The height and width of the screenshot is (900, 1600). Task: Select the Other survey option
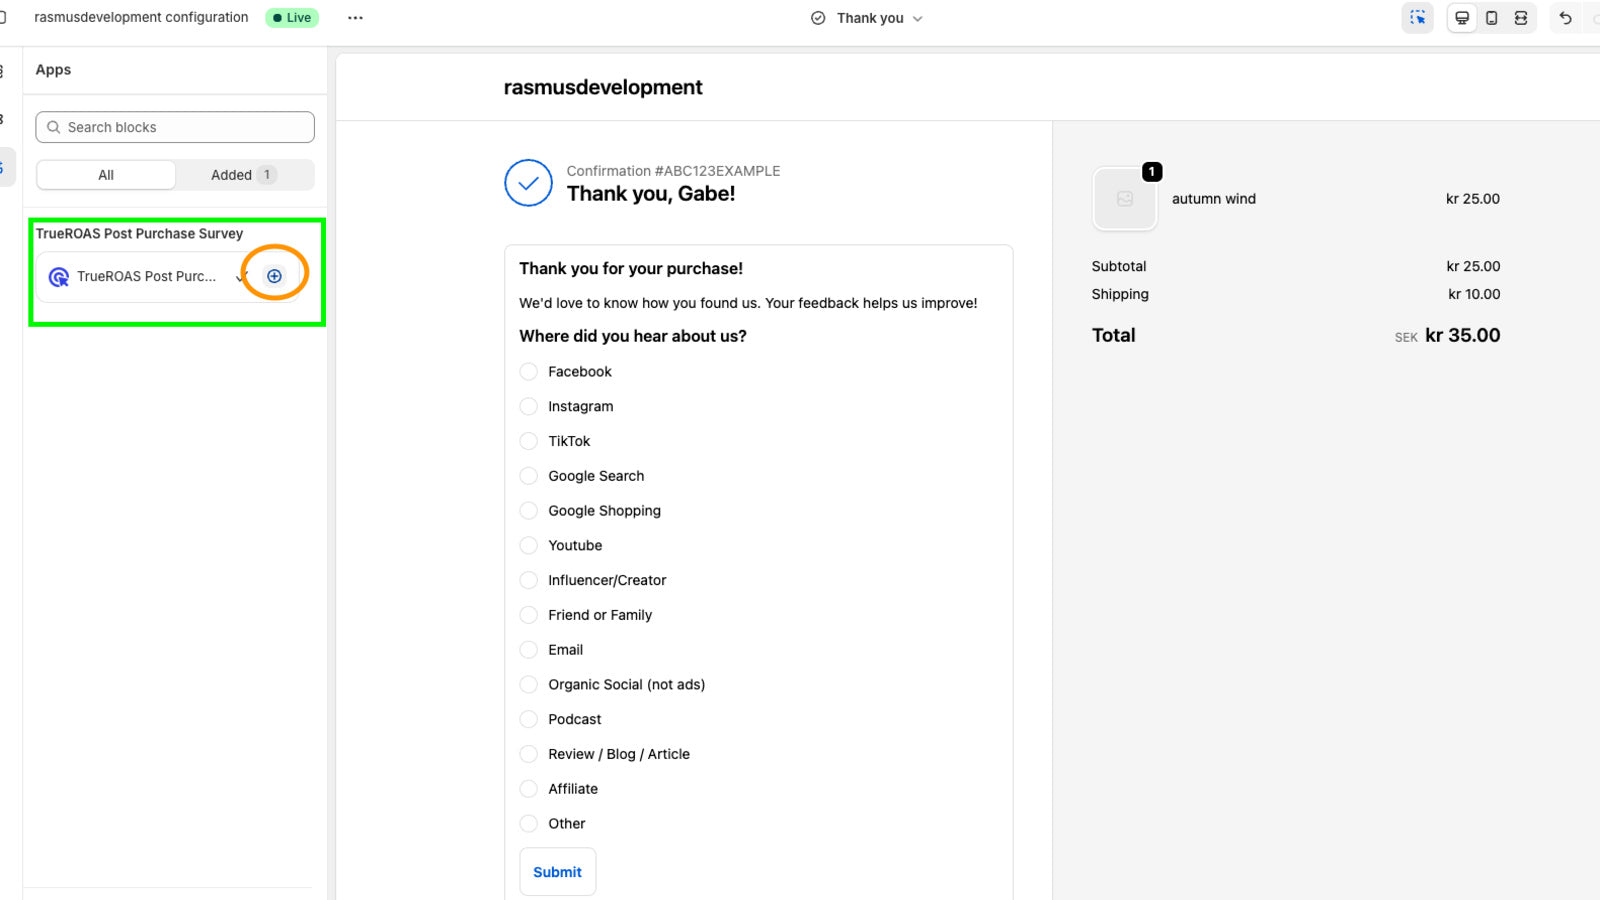[x=528, y=823]
